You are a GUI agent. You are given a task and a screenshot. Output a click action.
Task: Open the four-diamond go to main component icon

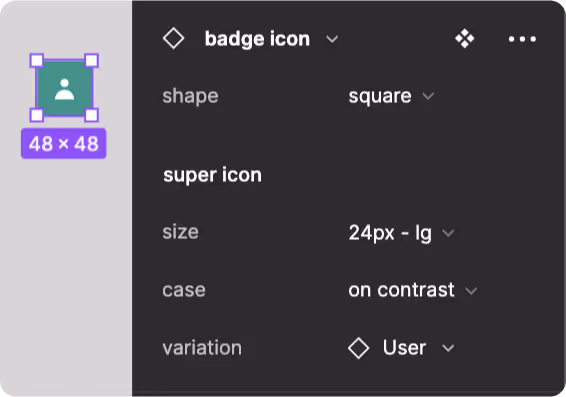[x=465, y=39]
